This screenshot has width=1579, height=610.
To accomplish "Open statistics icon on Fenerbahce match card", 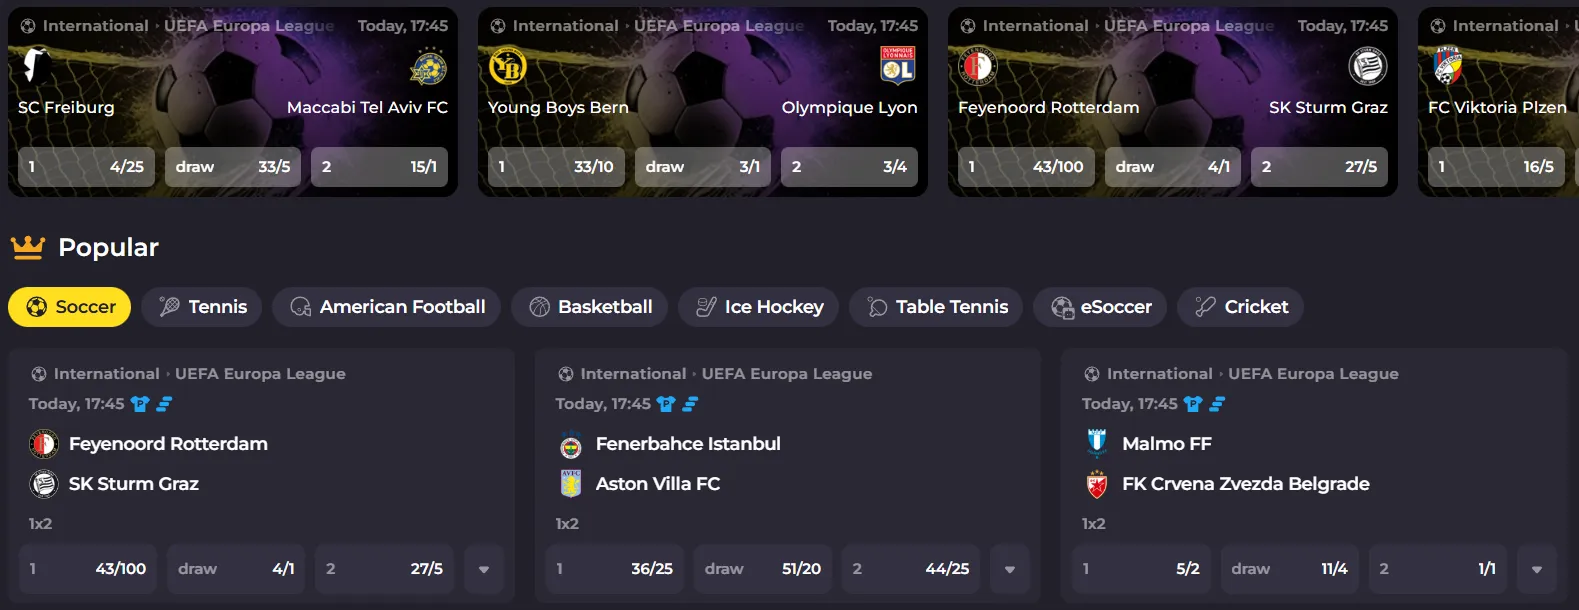I will 692,404.
